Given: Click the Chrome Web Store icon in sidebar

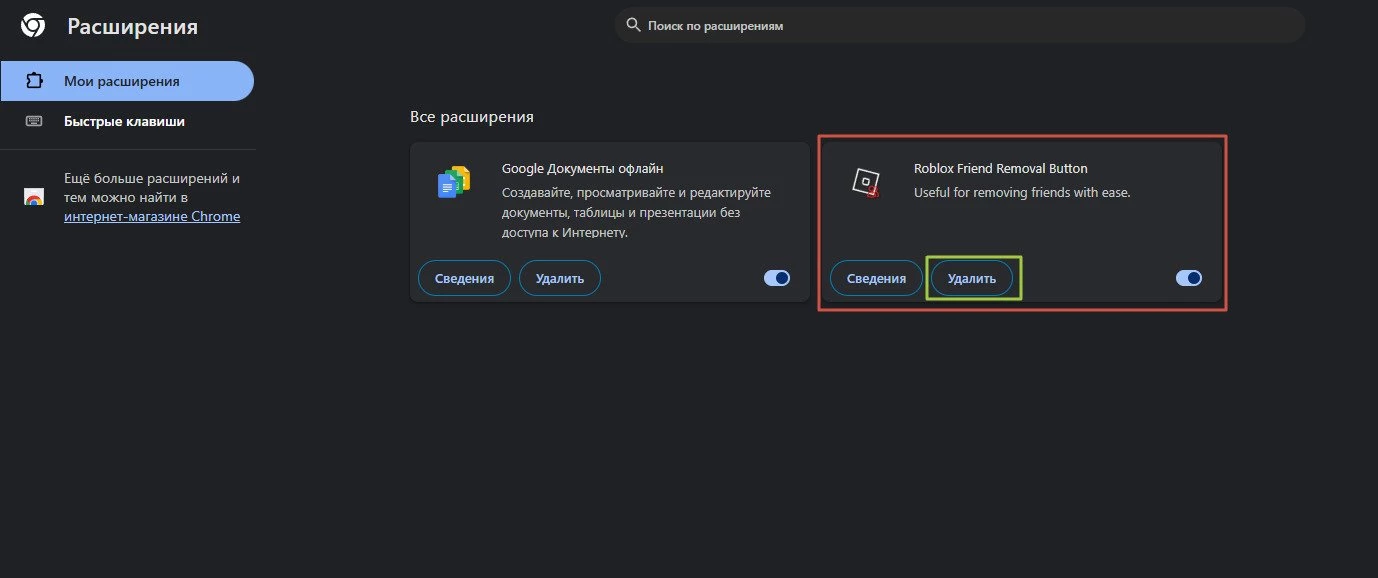Looking at the screenshot, I should (x=34, y=197).
